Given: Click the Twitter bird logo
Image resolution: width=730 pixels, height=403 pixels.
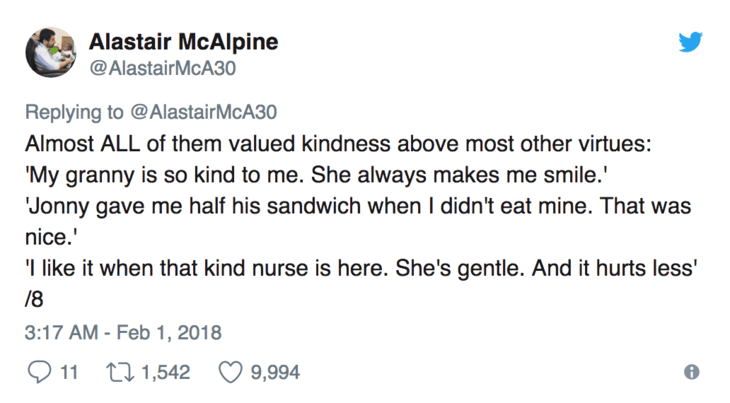Looking at the screenshot, I should click(x=691, y=41).
